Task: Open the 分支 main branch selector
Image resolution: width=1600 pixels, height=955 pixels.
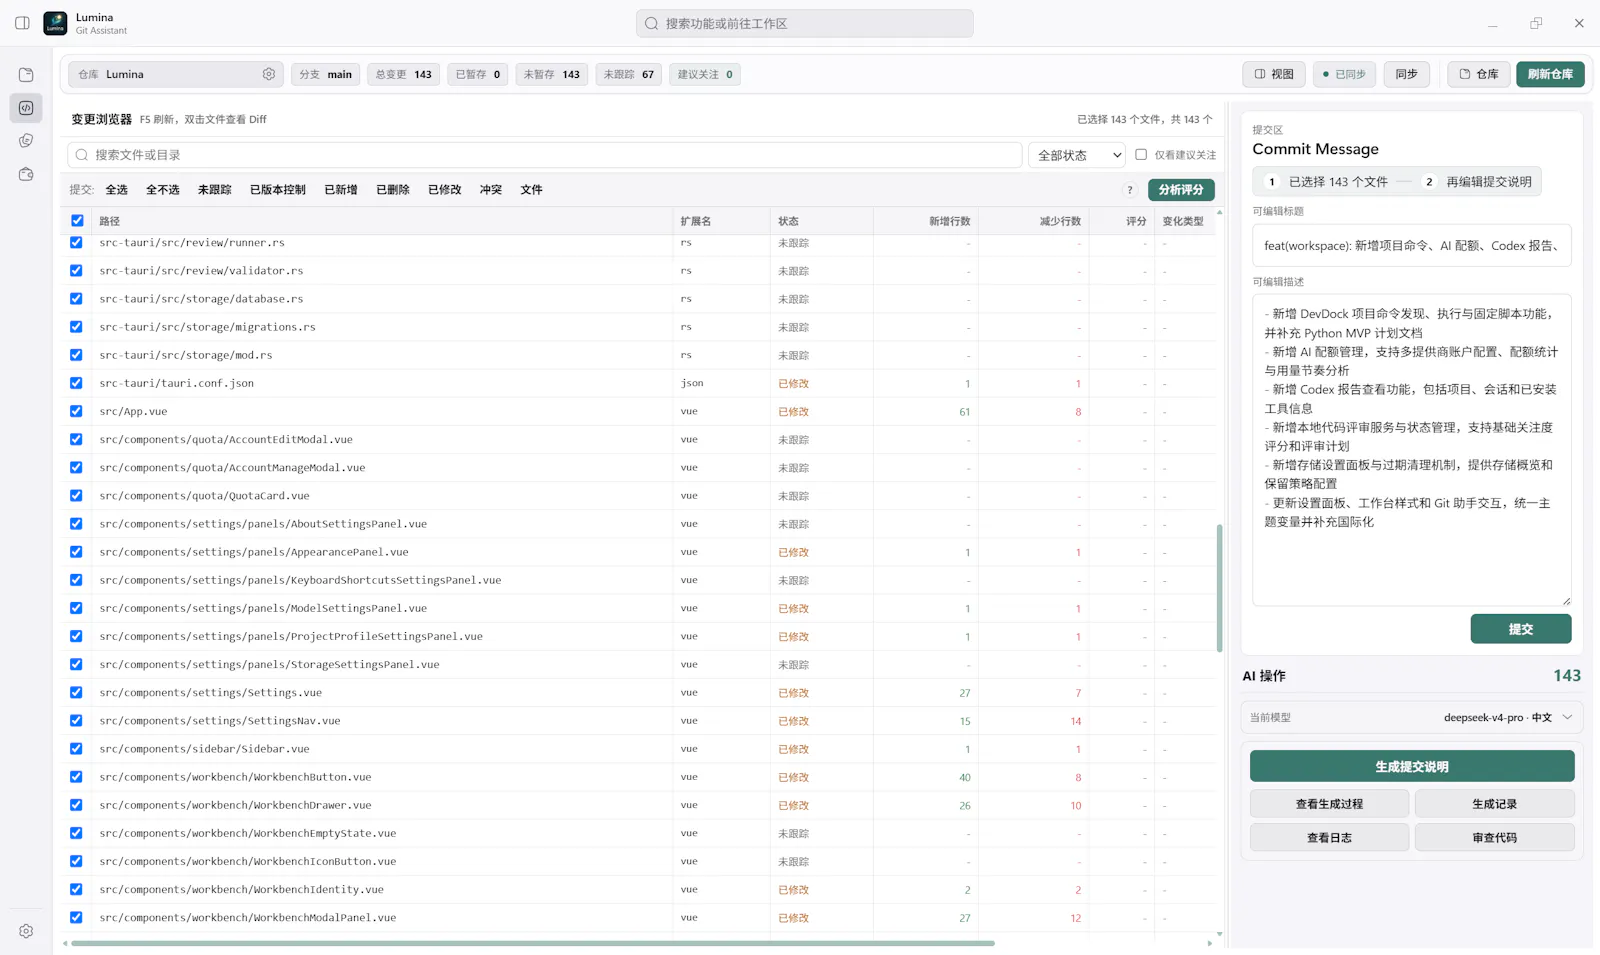Action: (x=326, y=74)
